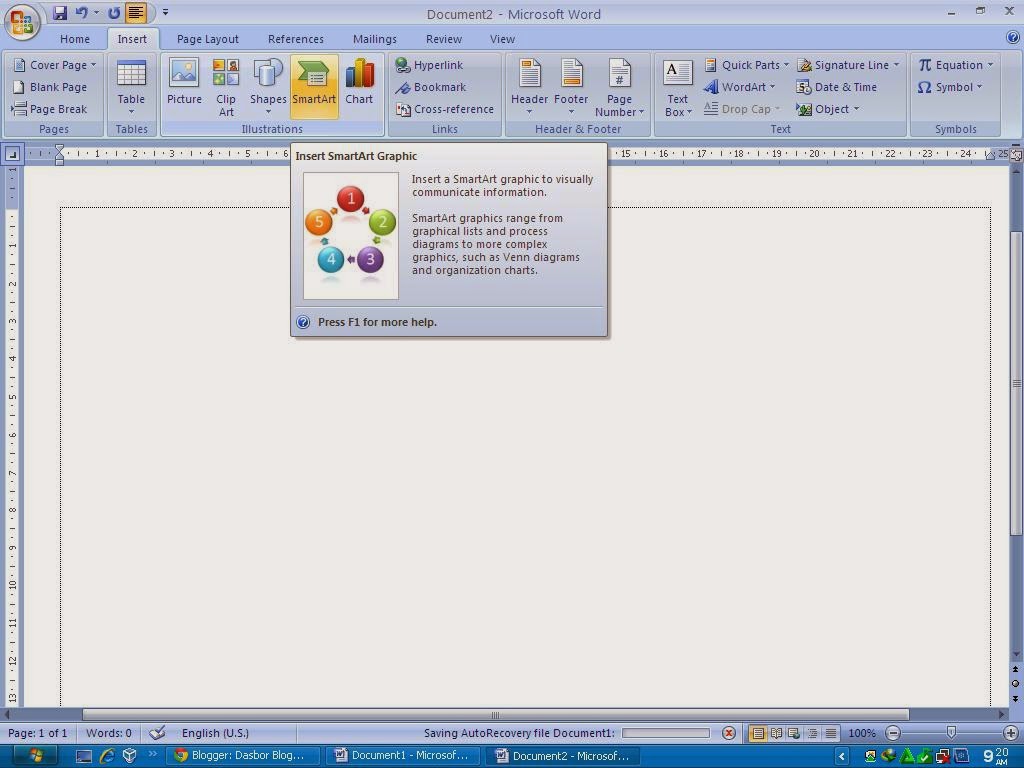Open Page Number dropdown

[x=619, y=87]
